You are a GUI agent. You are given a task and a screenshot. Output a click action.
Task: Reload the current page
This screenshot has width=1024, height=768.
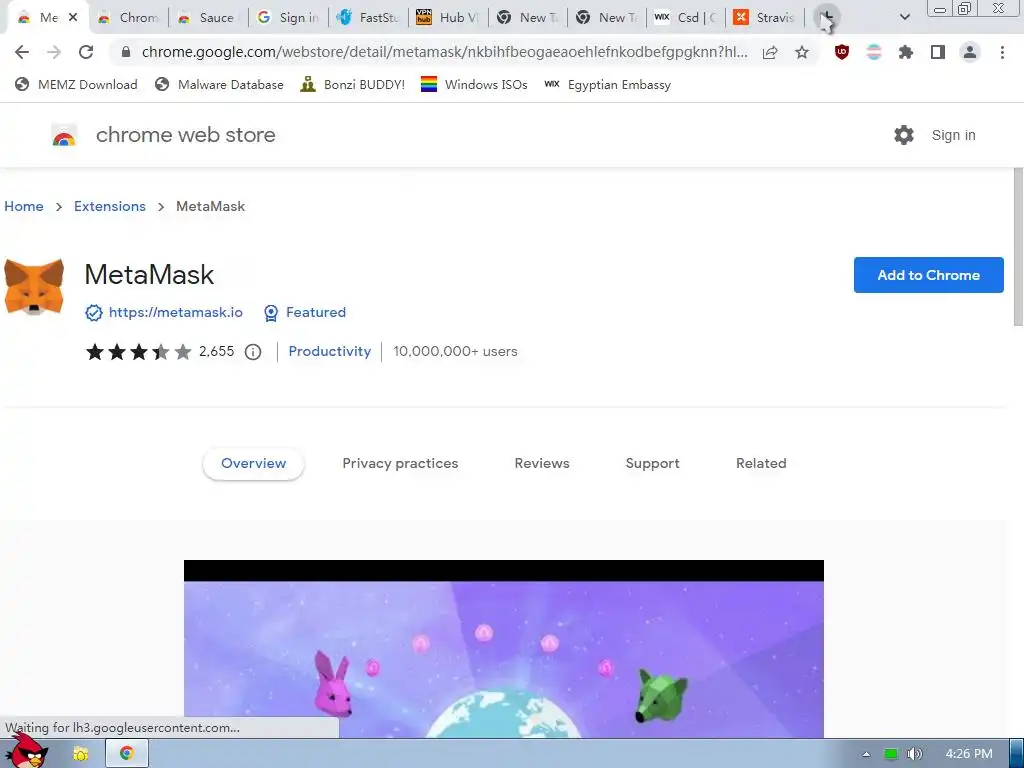pos(86,52)
